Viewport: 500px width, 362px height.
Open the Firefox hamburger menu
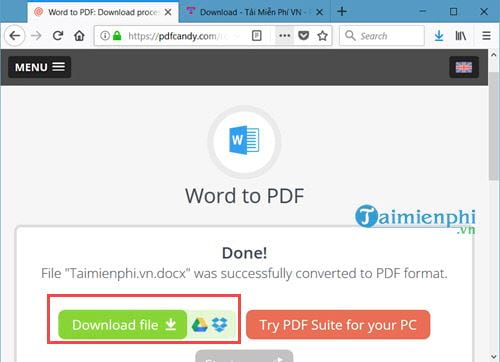click(x=486, y=35)
